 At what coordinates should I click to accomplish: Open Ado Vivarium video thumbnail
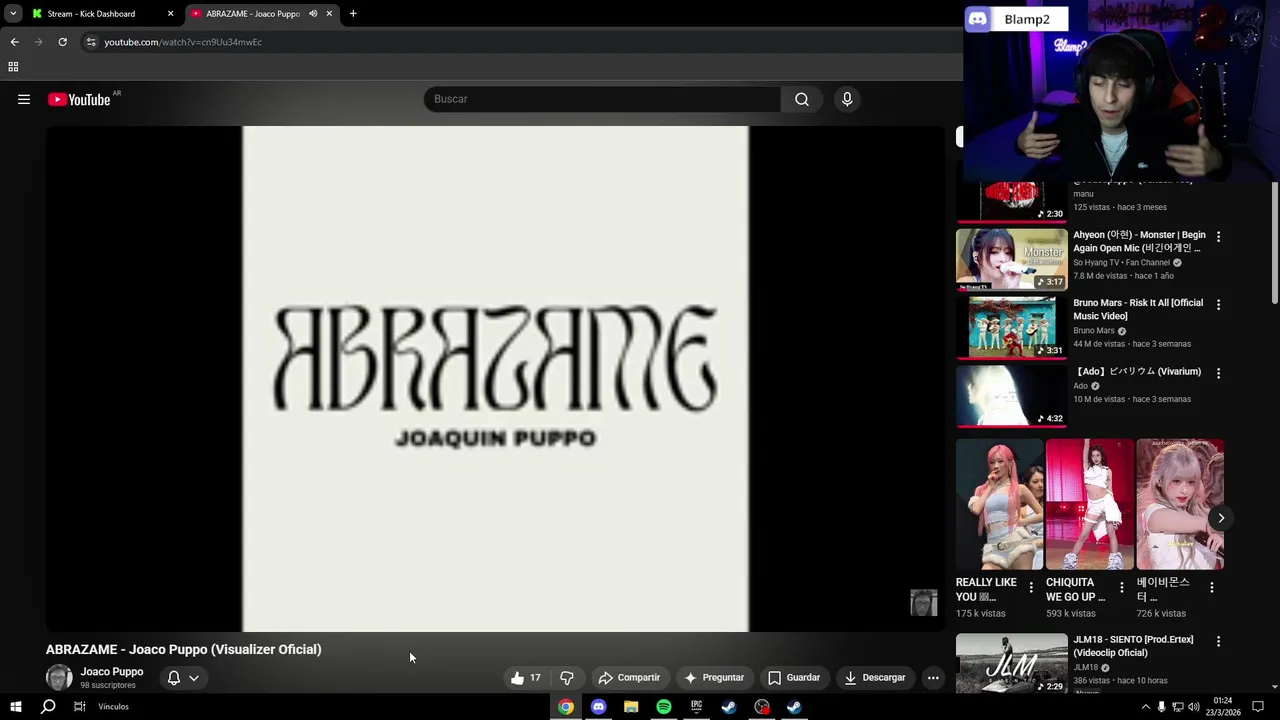coord(1011,396)
